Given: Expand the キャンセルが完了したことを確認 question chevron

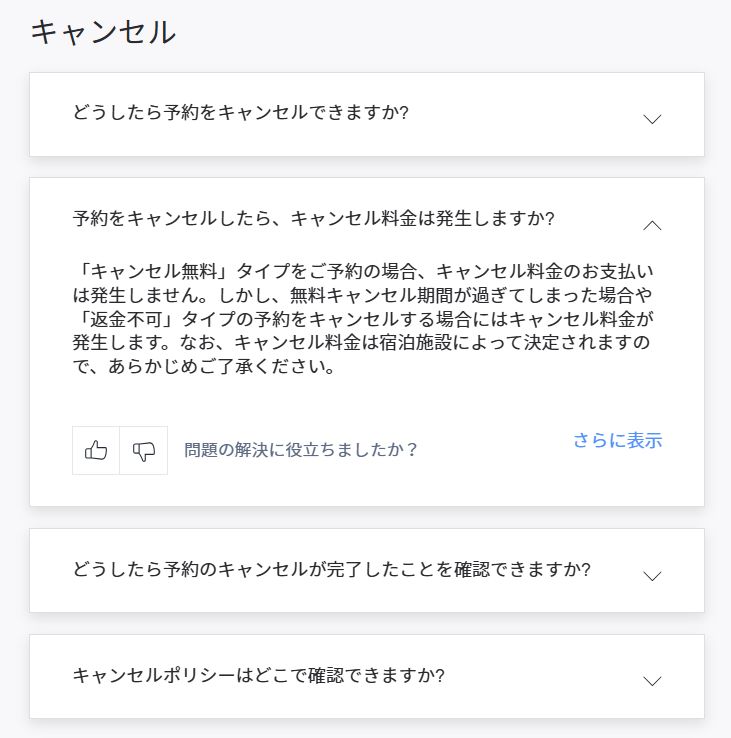Looking at the screenshot, I should pos(652,576).
